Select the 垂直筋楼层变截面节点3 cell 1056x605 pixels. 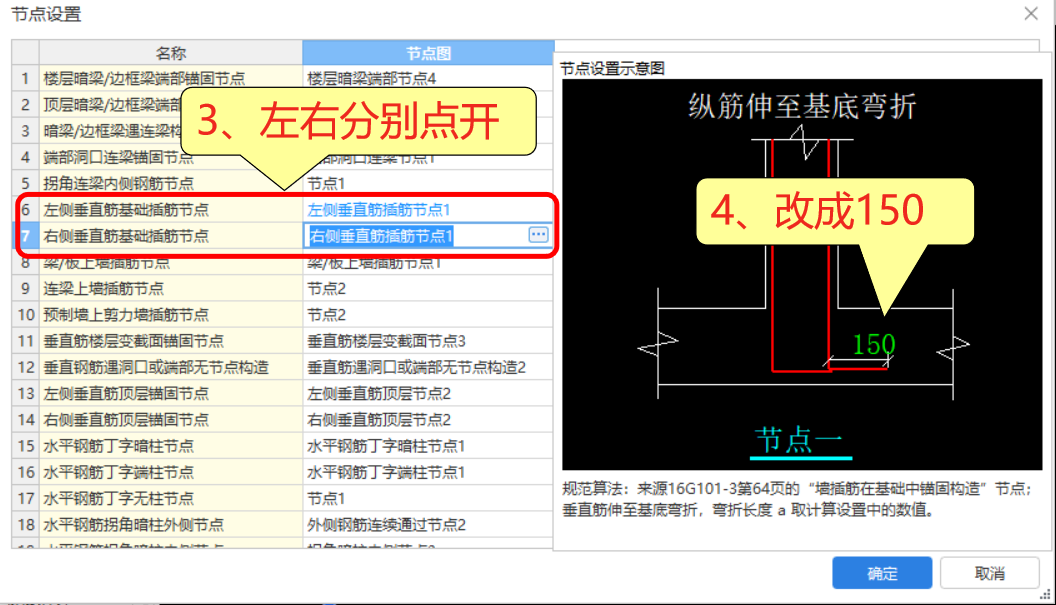coord(428,341)
